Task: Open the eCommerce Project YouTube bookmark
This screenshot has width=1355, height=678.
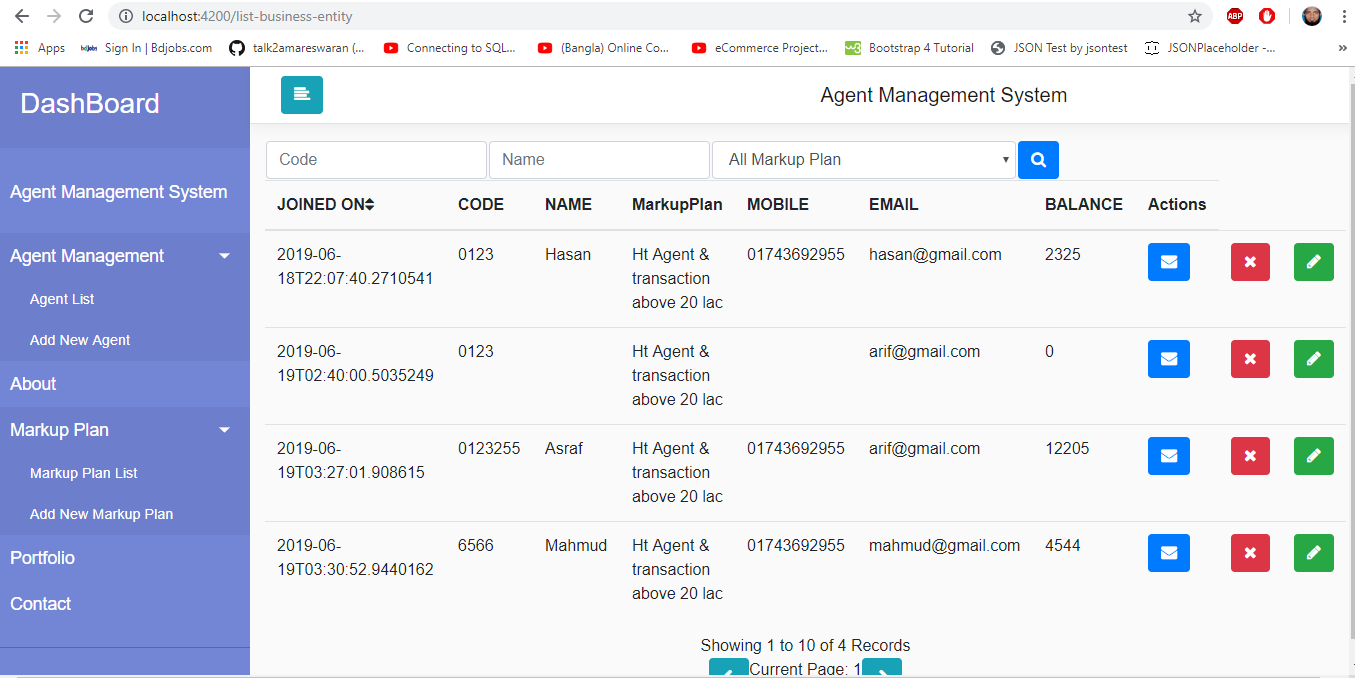Action: coord(760,48)
